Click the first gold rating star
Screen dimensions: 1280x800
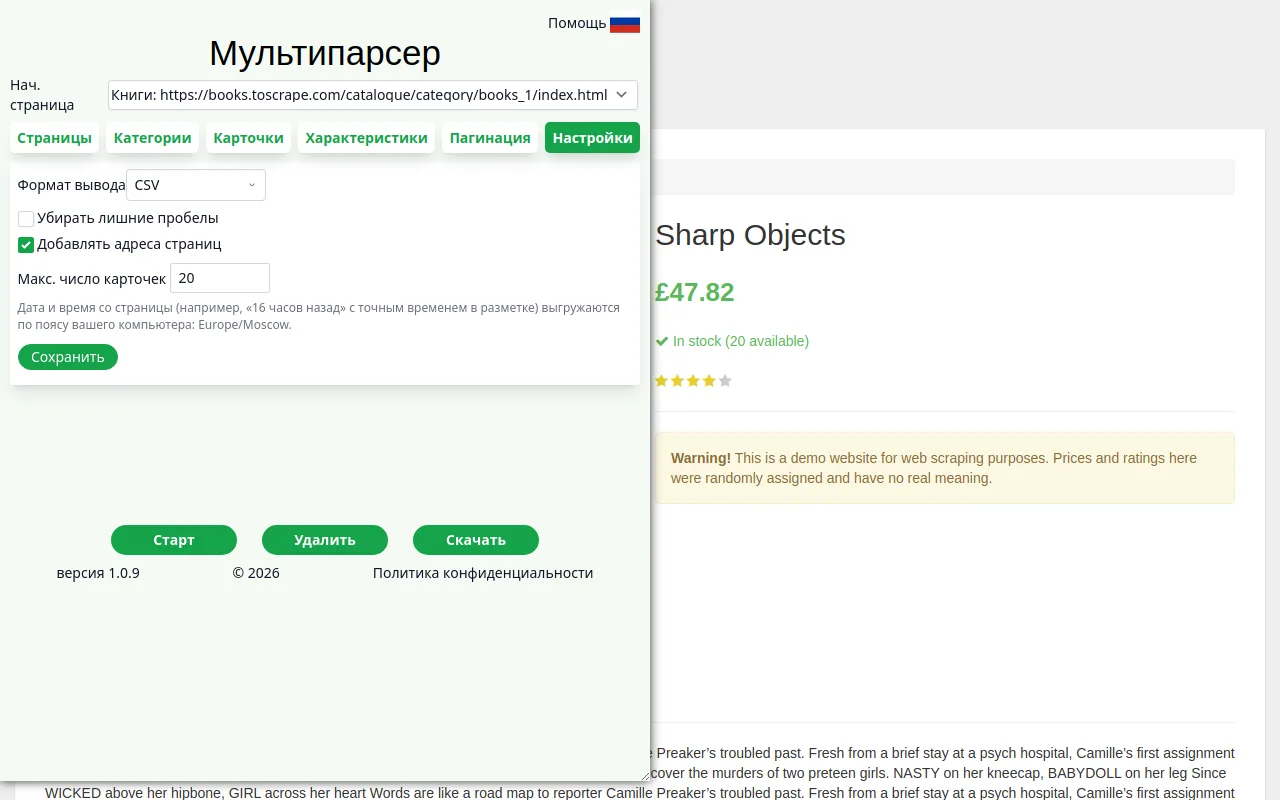click(x=662, y=381)
